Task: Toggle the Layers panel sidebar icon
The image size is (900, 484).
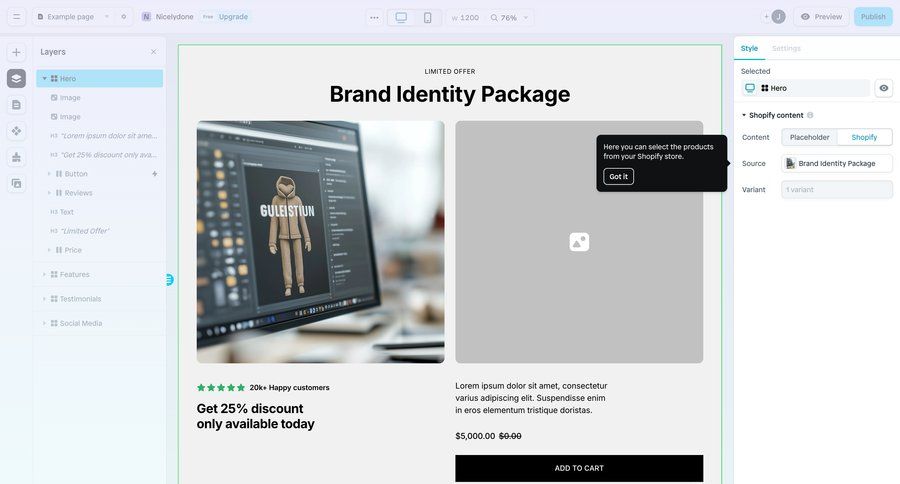Action: point(16,78)
